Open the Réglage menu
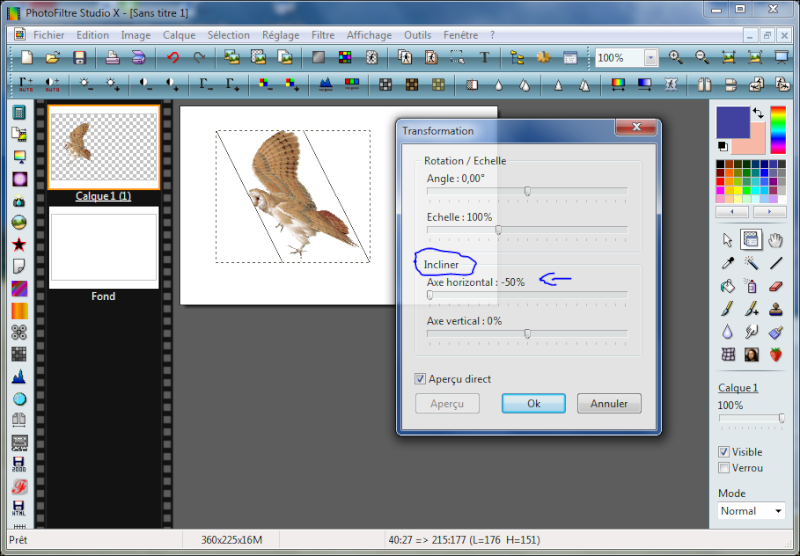Screen dimensions: 800x556 point(281,35)
